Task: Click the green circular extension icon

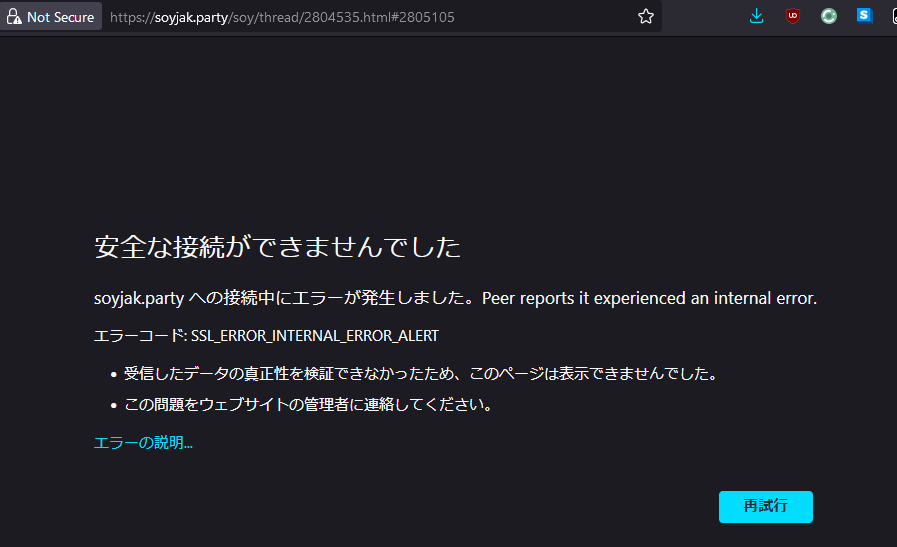Action: point(829,17)
